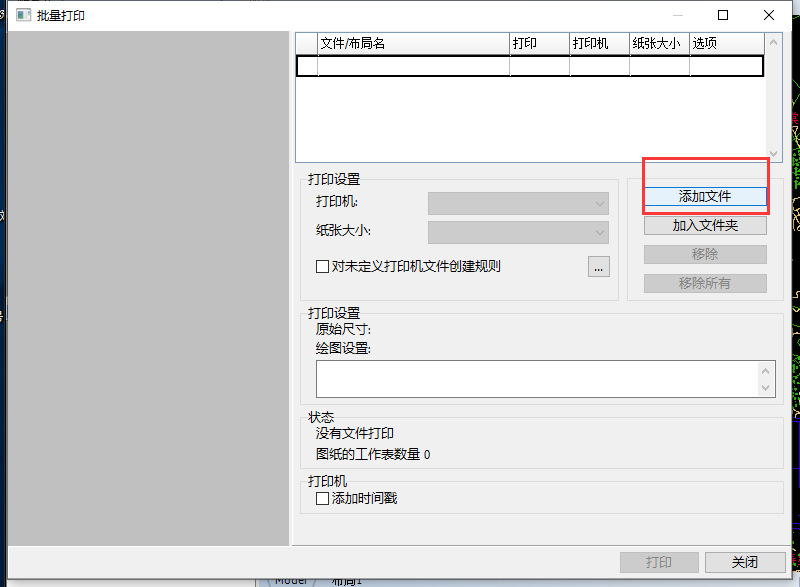800x587 pixels.
Task: Click the 没有文件打印 status text
Action: click(x=355, y=433)
